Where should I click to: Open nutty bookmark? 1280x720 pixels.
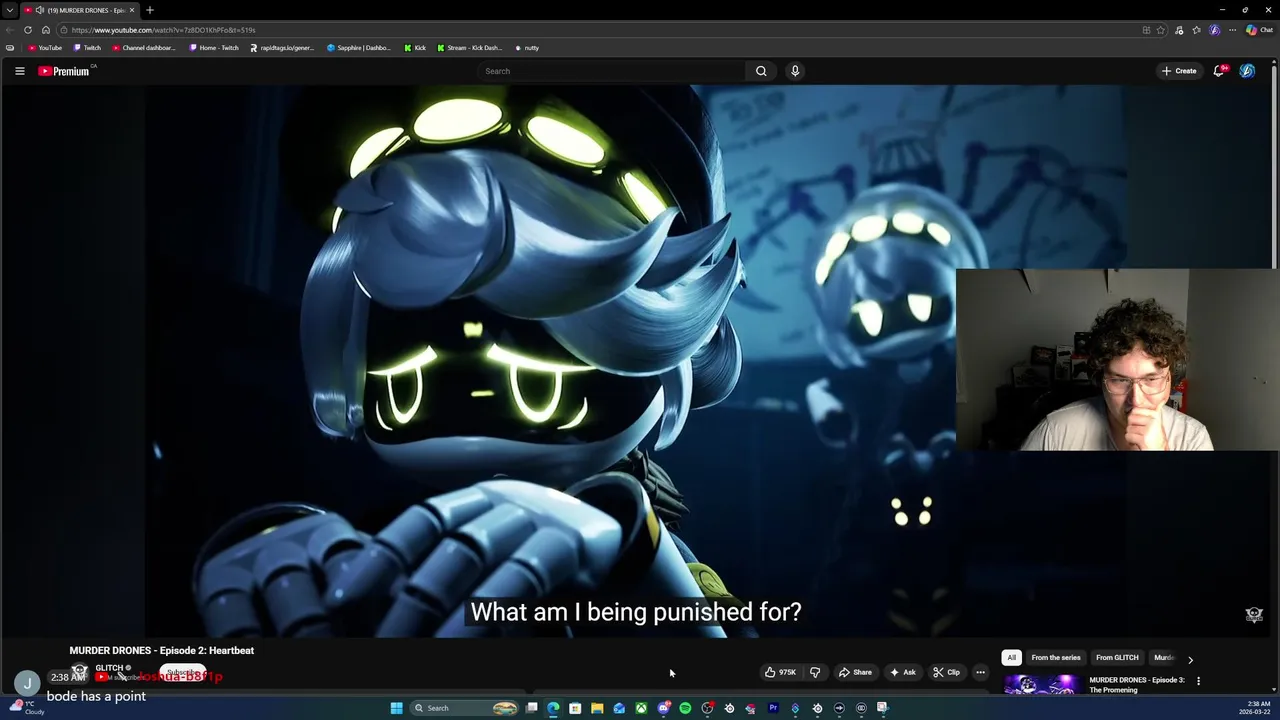tap(527, 48)
